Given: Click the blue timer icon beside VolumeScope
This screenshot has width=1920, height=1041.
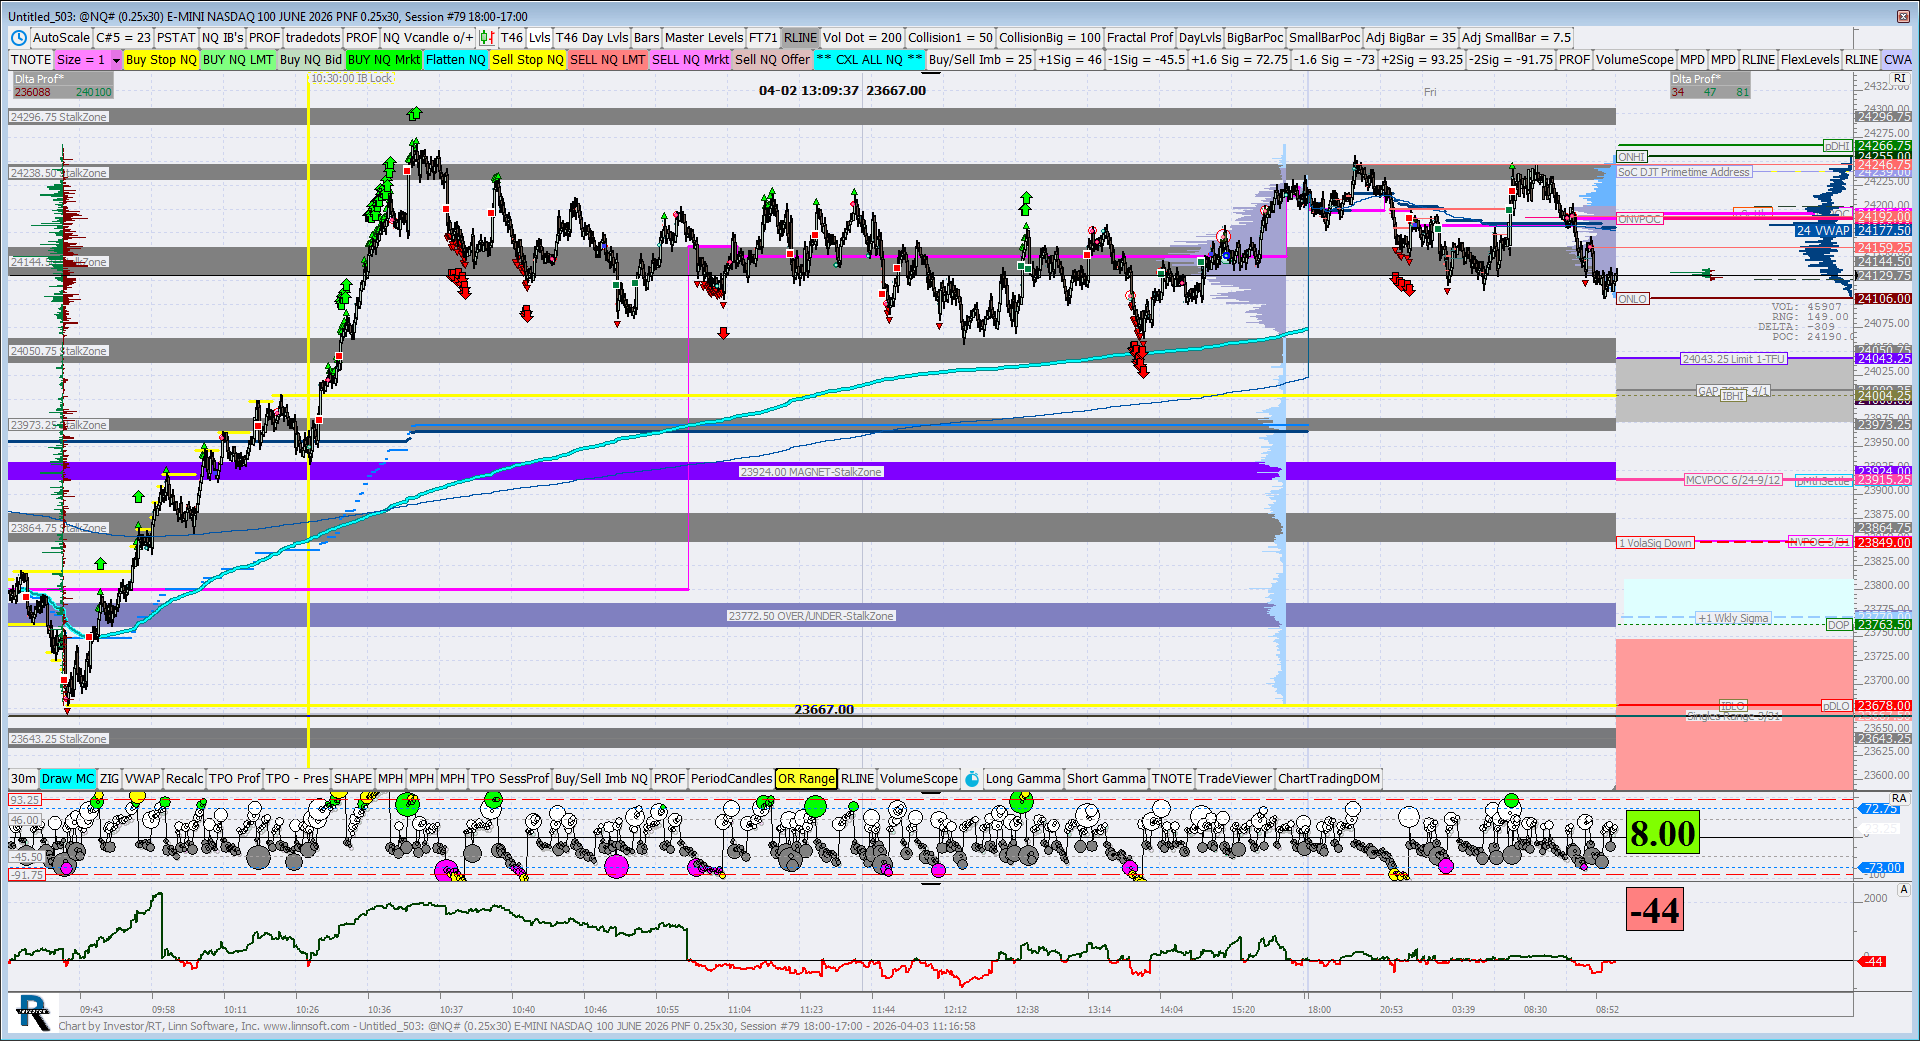Looking at the screenshot, I should coord(972,779).
